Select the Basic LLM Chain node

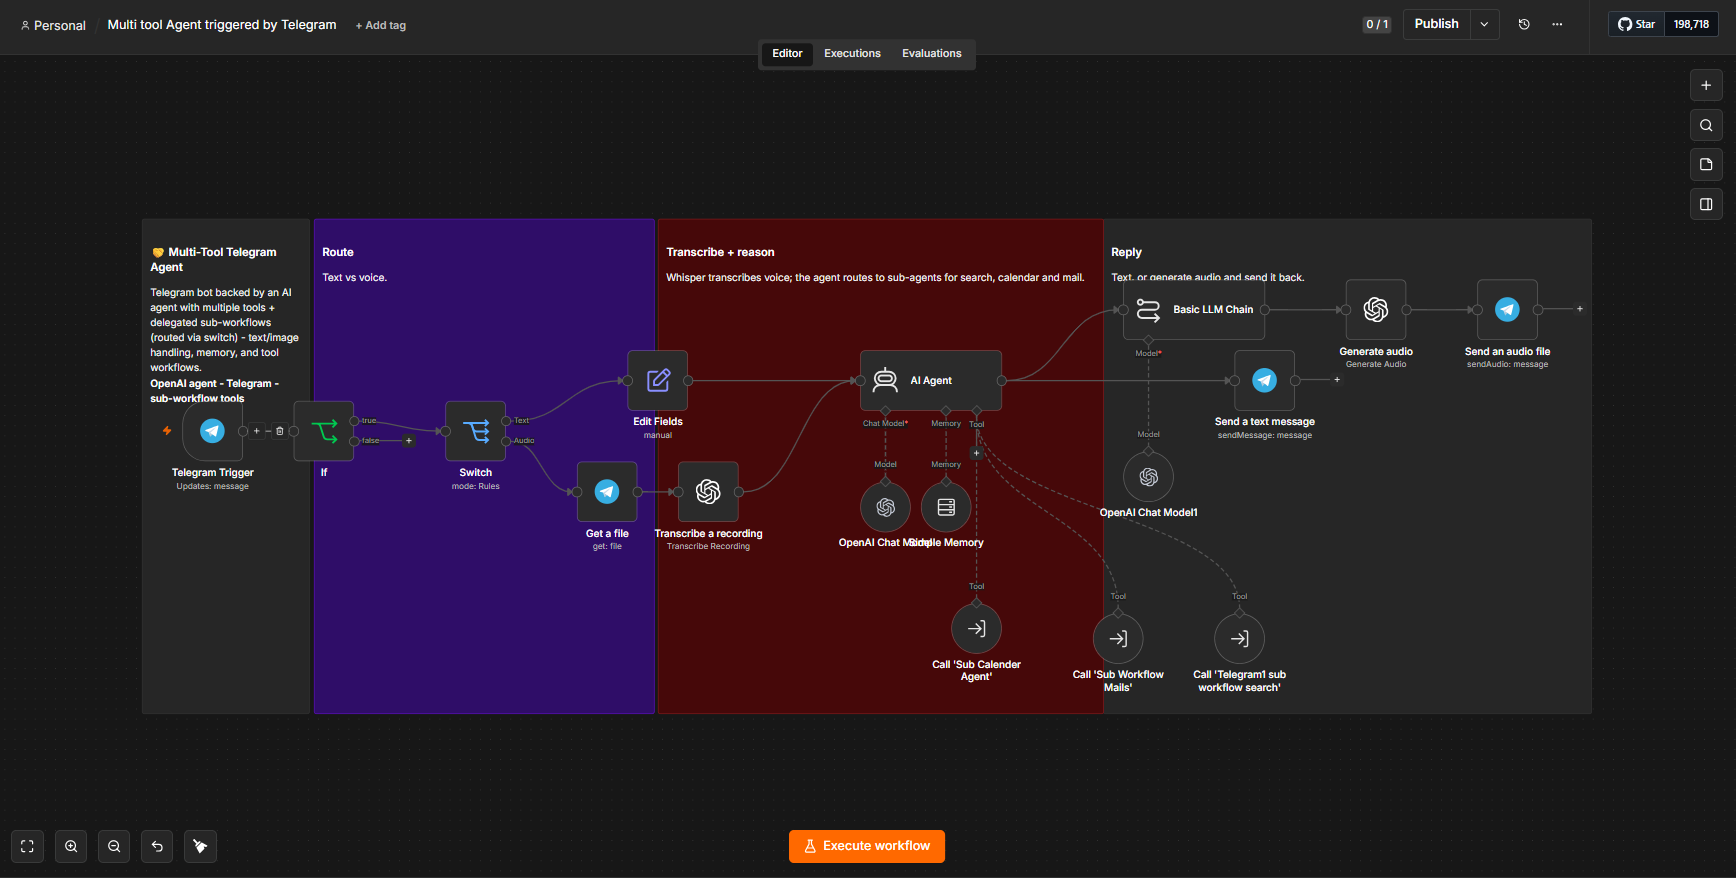tap(1194, 310)
